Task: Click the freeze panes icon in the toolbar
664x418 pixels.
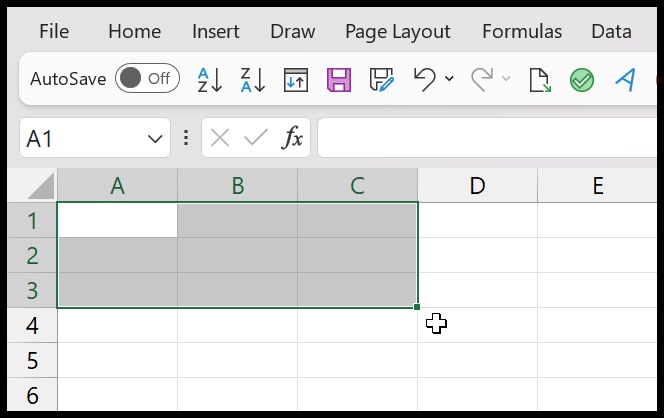Action: 295,79
